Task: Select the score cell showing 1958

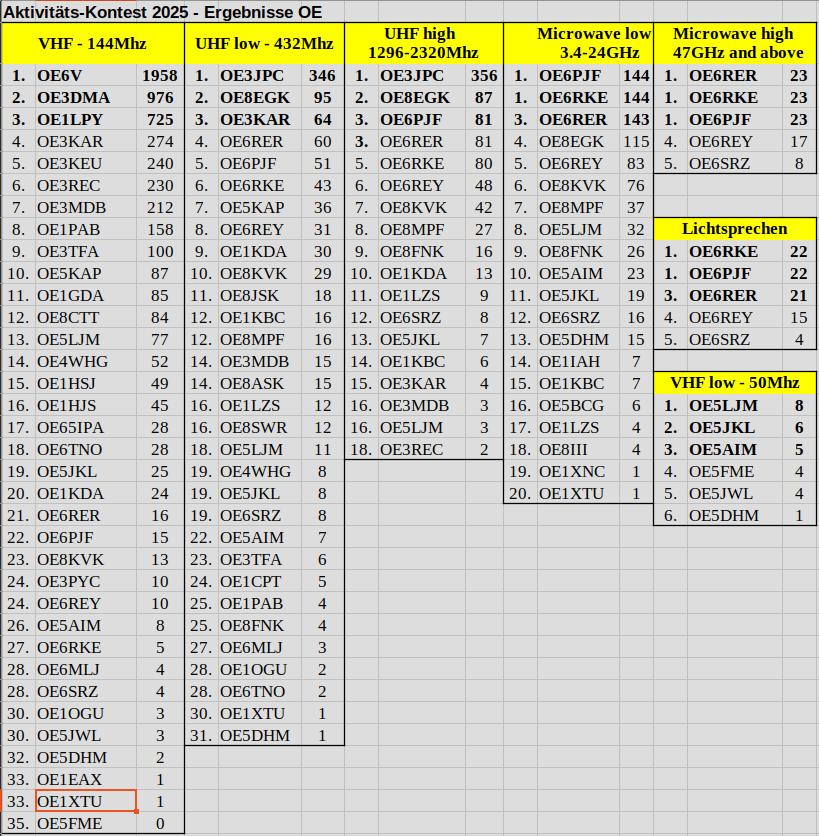Action: [160, 76]
